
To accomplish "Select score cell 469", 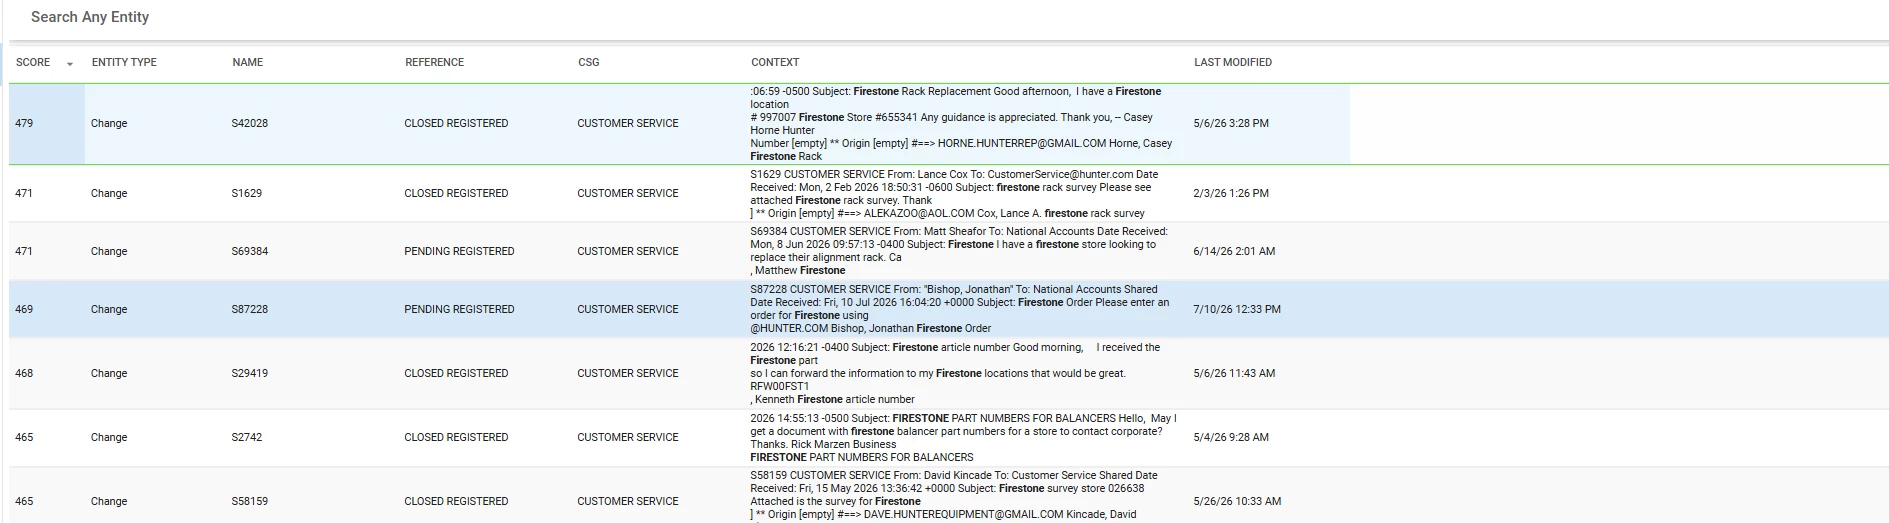I will [x=24, y=309].
